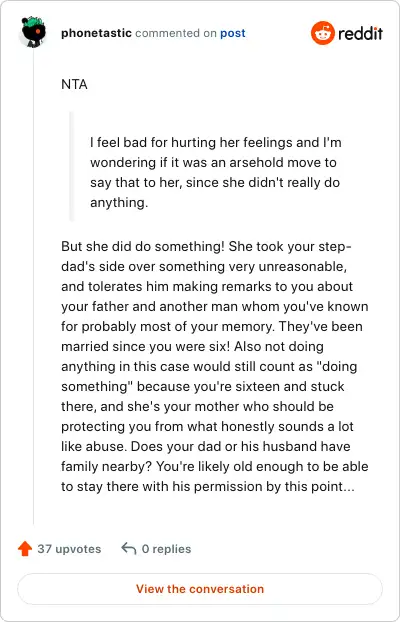Image resolution: width=400 pixels, height=622 pixels.
Task: Click the phonetastic user avatar
Action: [x=33, y=33]
